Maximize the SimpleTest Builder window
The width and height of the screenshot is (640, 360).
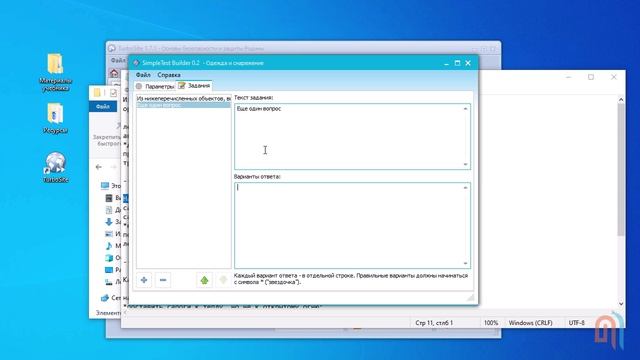457,63
